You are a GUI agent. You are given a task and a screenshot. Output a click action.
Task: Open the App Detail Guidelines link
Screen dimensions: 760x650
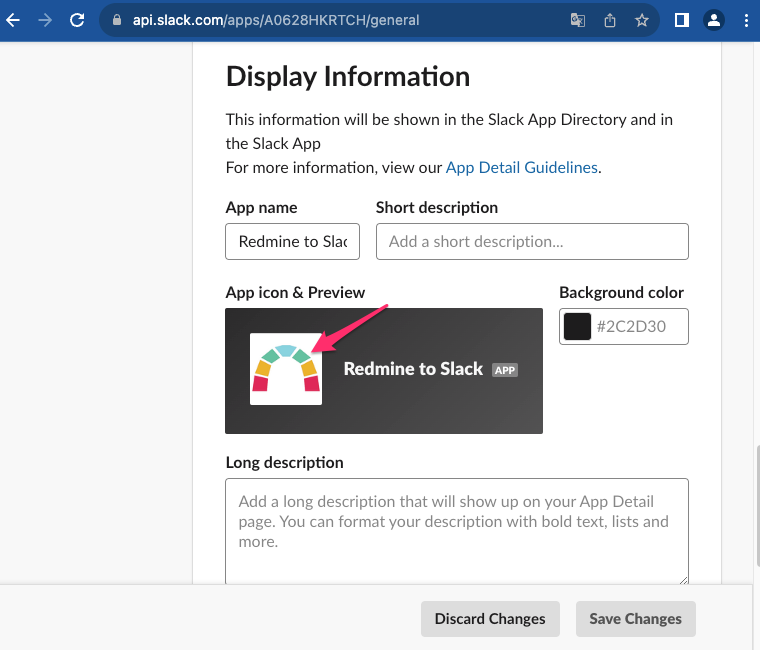pos(521,167)
